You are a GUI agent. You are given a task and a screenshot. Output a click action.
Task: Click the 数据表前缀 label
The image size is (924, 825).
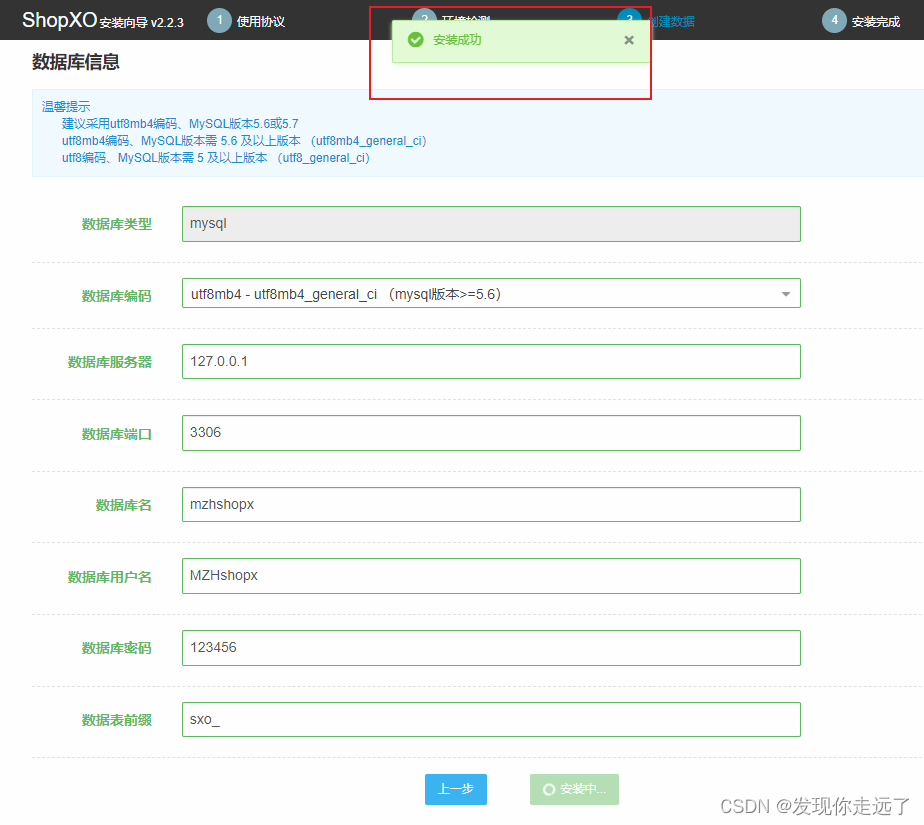click(117, 720)
